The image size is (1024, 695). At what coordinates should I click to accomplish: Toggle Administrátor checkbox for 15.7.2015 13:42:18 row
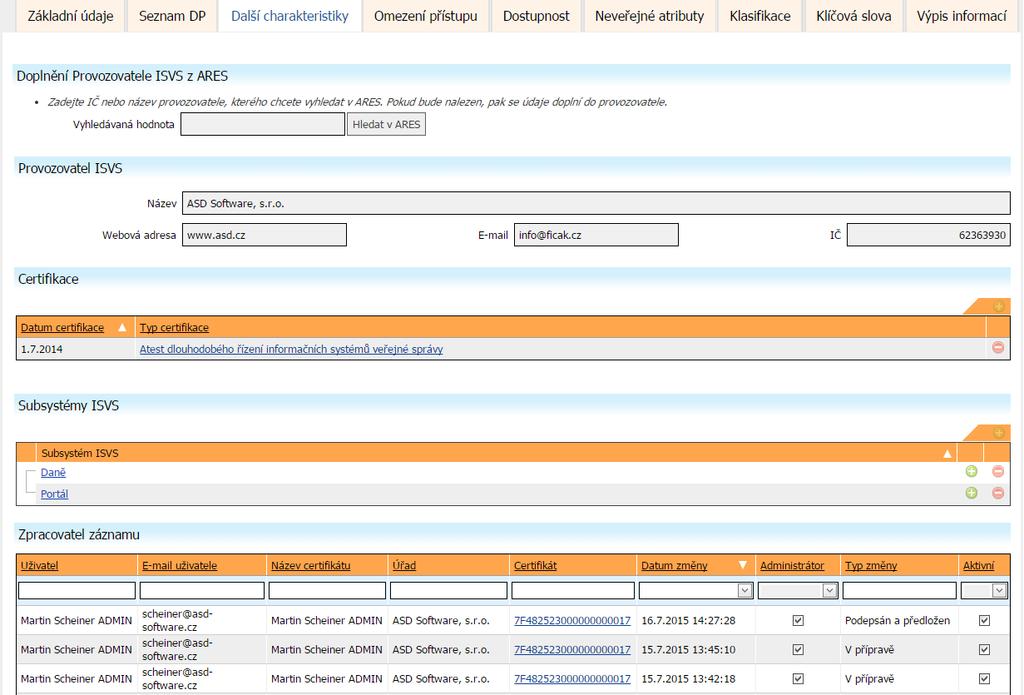pyautogui.click(x=798, y=679)
